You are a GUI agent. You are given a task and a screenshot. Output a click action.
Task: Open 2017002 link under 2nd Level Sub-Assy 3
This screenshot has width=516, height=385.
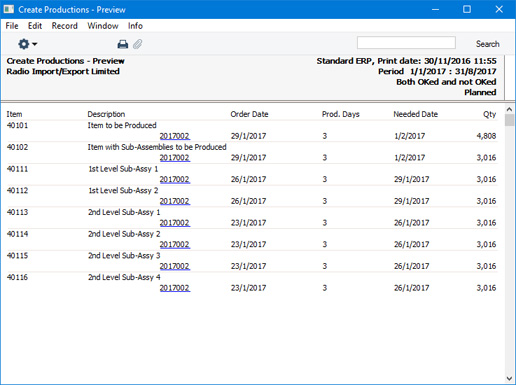[x=175, y=266]
